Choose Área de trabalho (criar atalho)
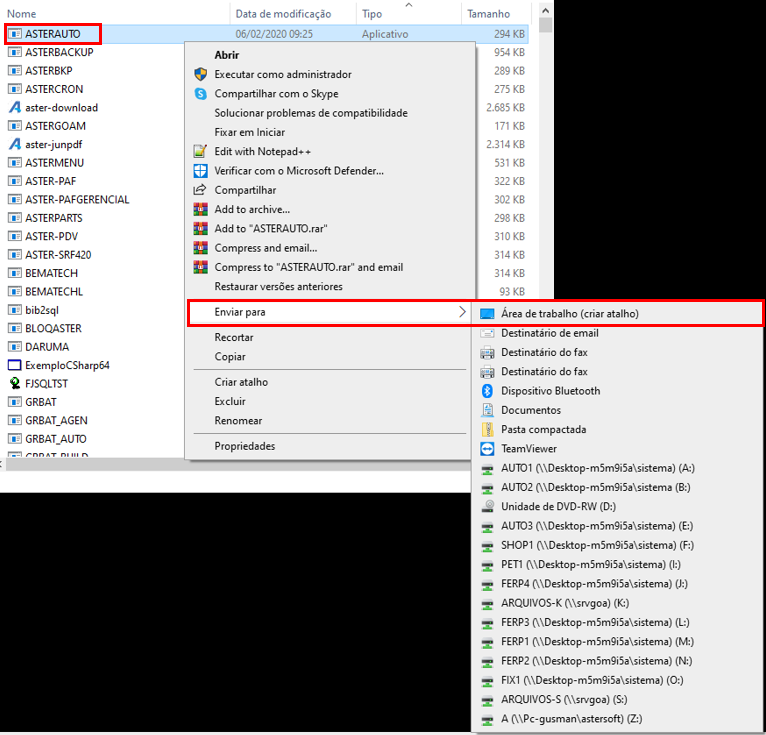This screenshot has height=735, width=766. [x=617, y=314]
